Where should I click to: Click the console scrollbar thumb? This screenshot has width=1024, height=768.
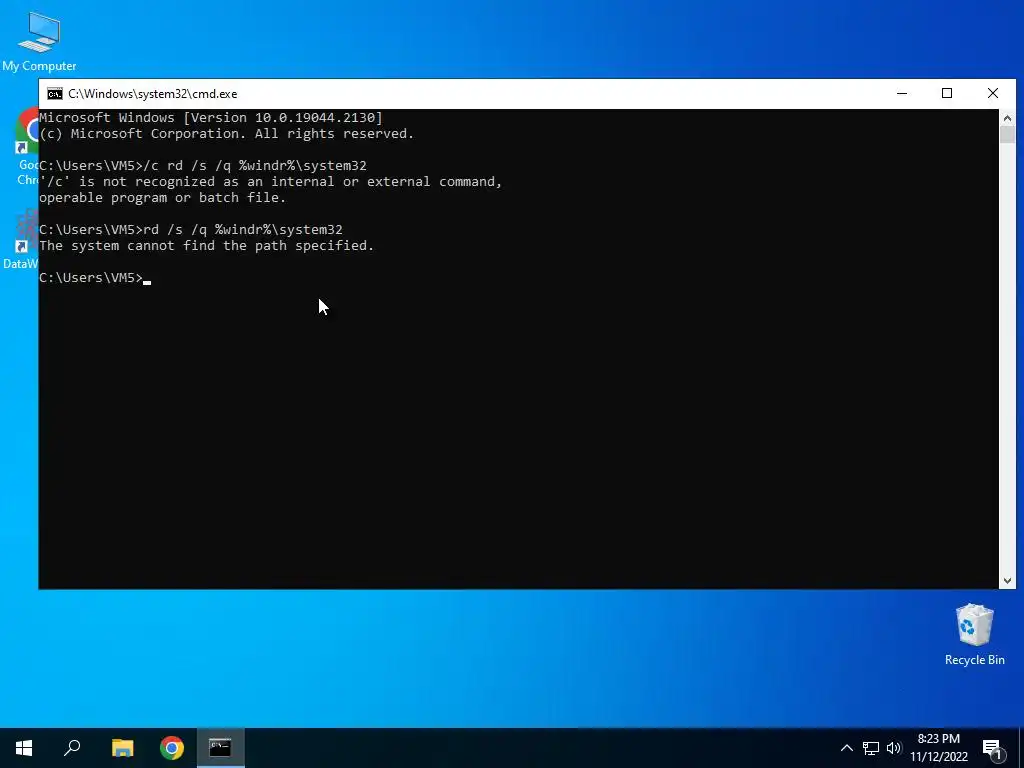(1007, 135)
